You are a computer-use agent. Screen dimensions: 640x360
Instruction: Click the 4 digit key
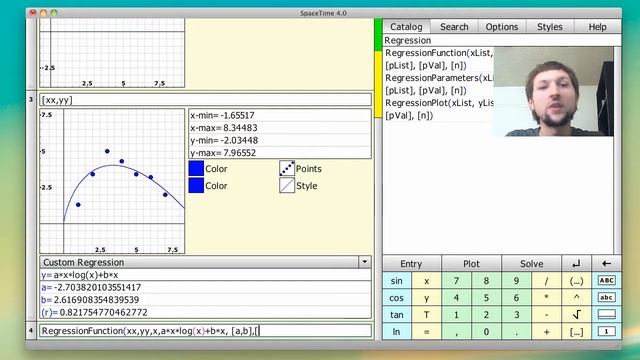[456, 298]
